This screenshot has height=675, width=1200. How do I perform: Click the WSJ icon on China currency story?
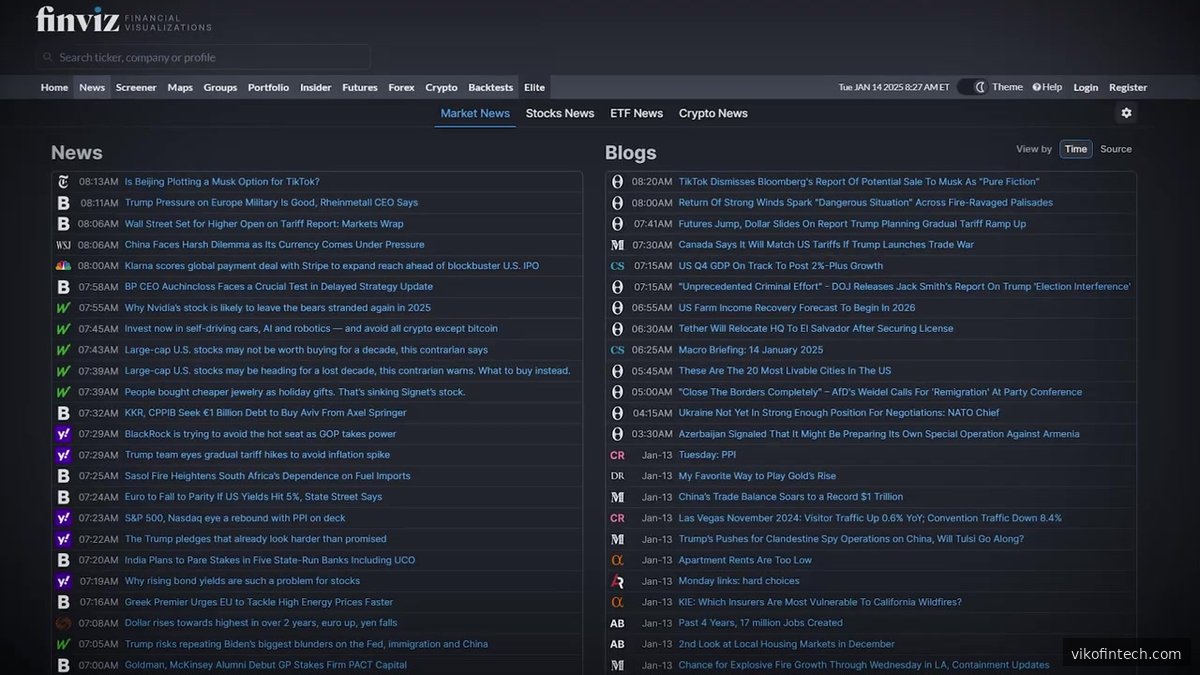[62, 244]
